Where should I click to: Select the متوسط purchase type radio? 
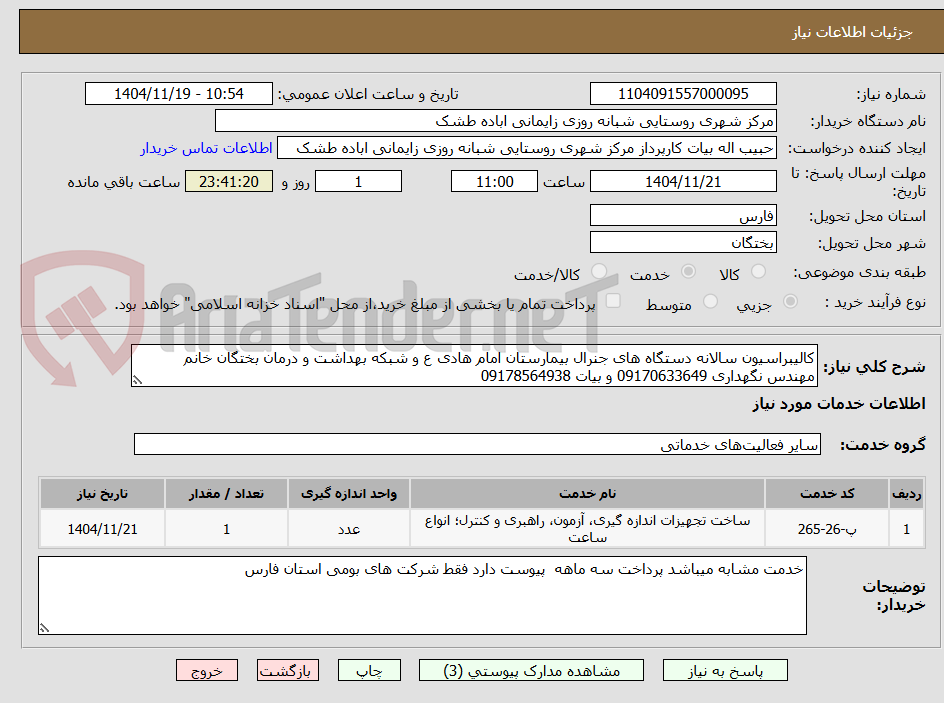(x=710, y=301)
